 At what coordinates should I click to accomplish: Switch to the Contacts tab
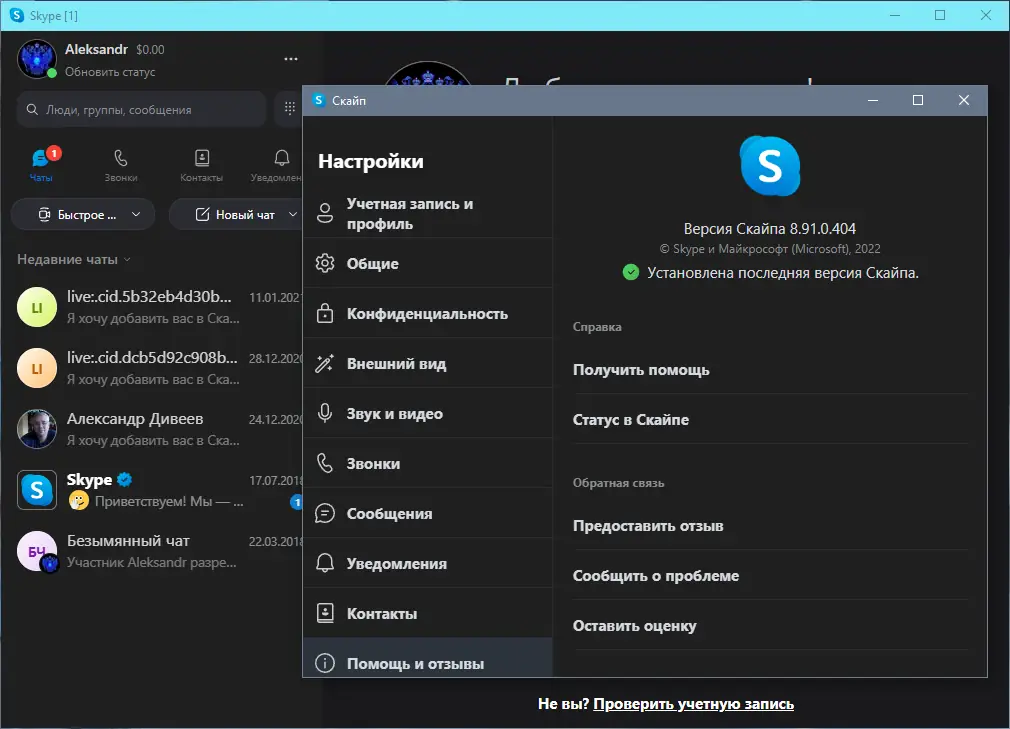pyautogui.click(x=201, y=166)
